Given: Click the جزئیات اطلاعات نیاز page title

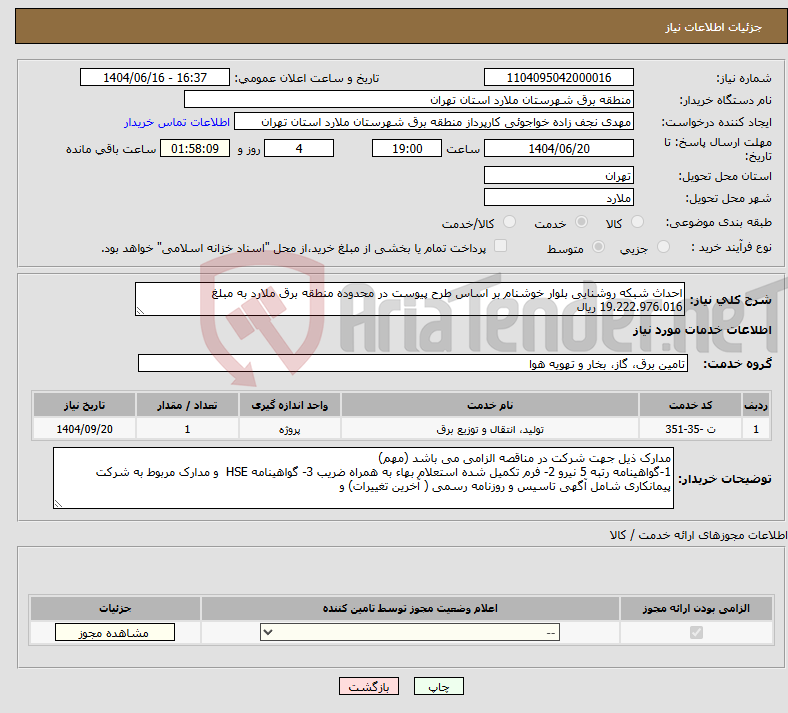Looking at the screenshot, I should pyautogui.click(x=714, y=27).
